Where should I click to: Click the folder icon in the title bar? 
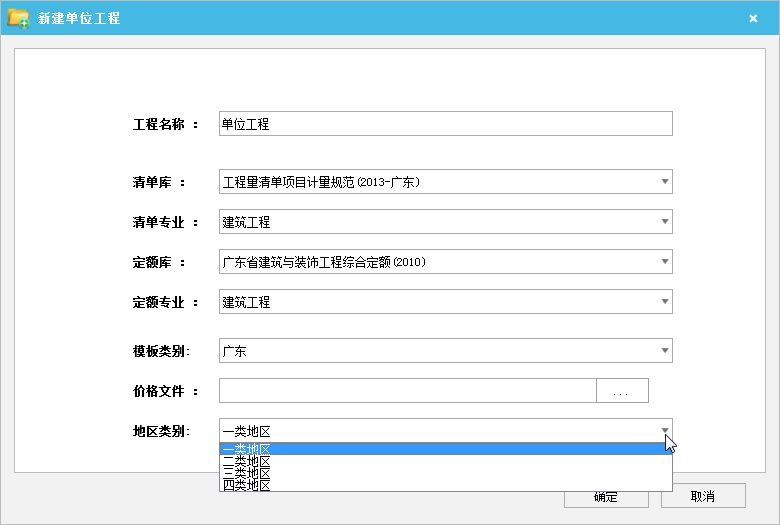click(18, 18)
